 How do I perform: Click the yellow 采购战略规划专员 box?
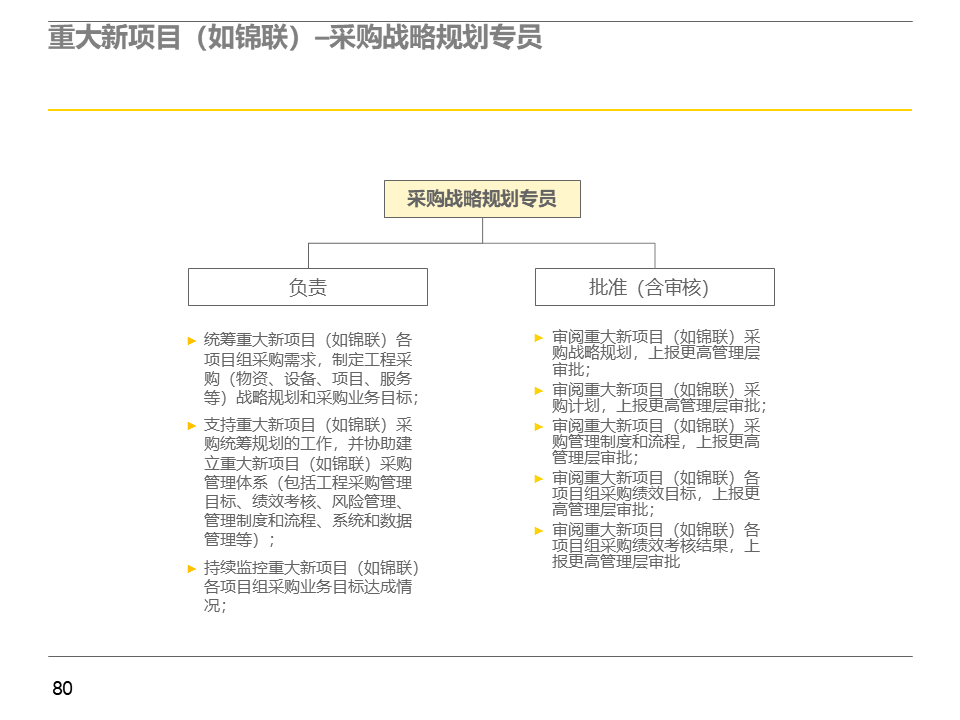[482, 199]
